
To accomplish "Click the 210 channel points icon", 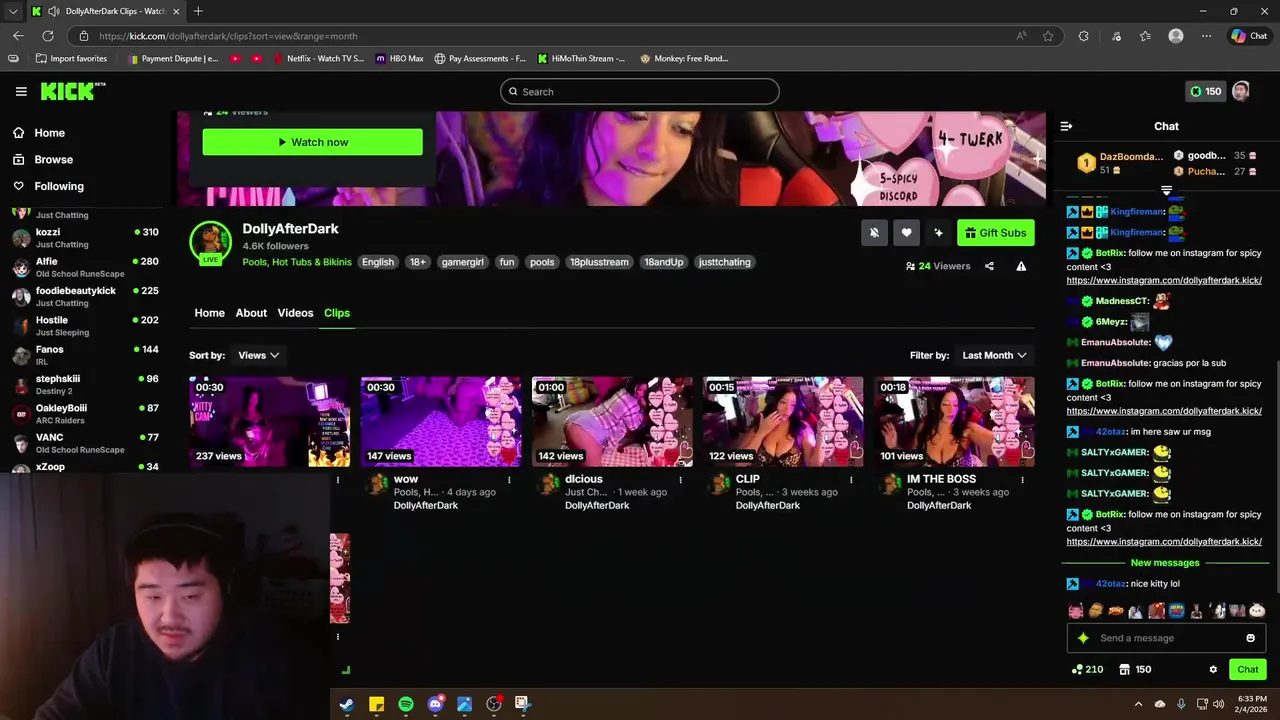I will (x=1086, y=670).
